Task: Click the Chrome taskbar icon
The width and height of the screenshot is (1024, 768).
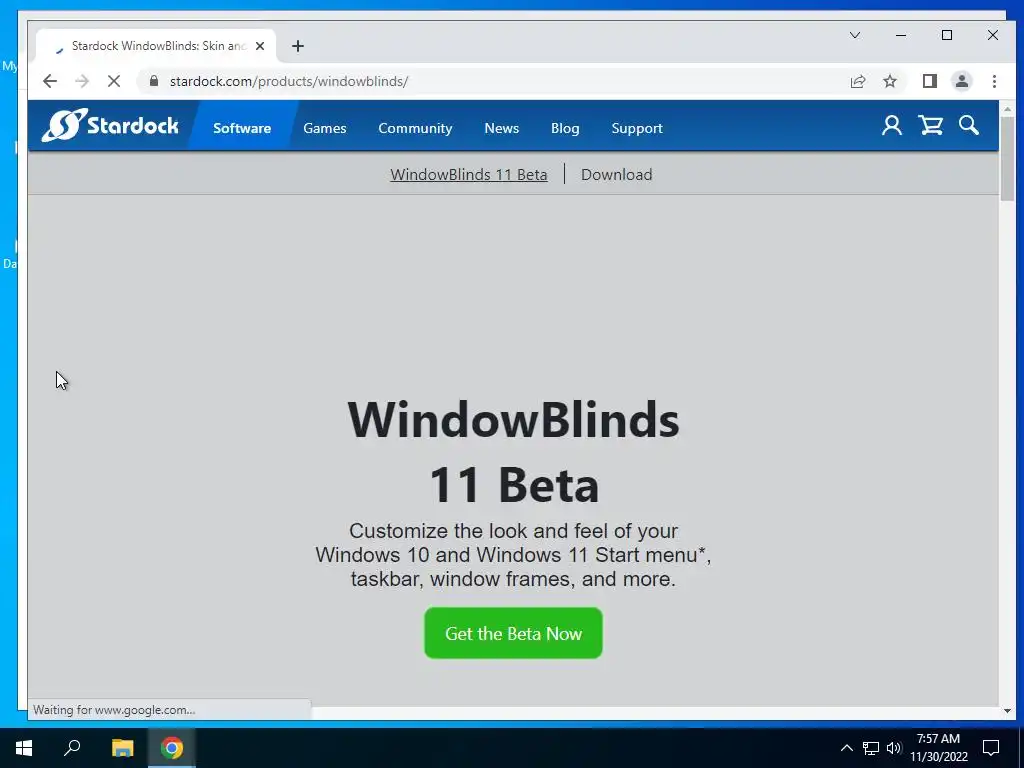Action: pyautogui.click(x=172, y=748)
